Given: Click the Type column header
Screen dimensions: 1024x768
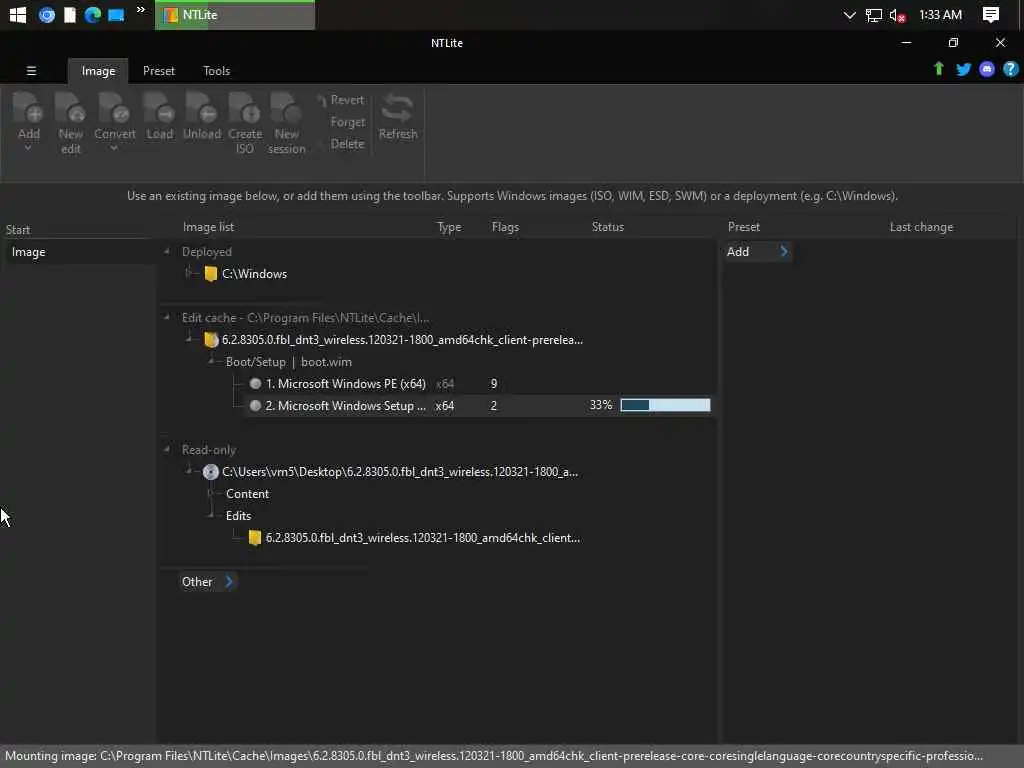Looking at the screenshot, I should (x=449, y=227).
